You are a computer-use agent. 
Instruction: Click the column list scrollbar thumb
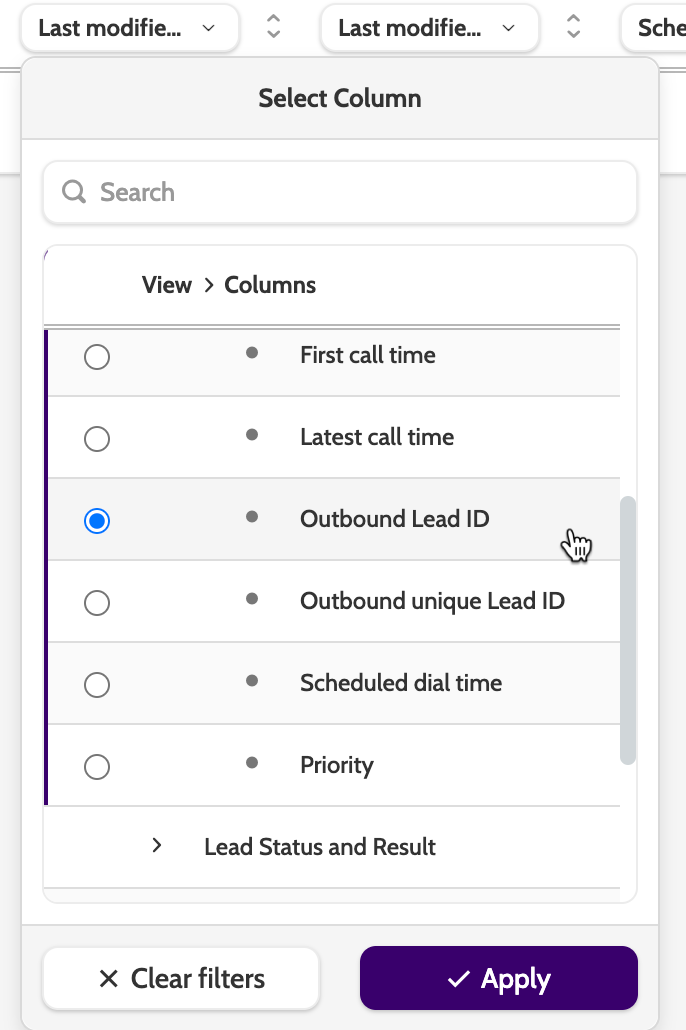coord(628,630)
